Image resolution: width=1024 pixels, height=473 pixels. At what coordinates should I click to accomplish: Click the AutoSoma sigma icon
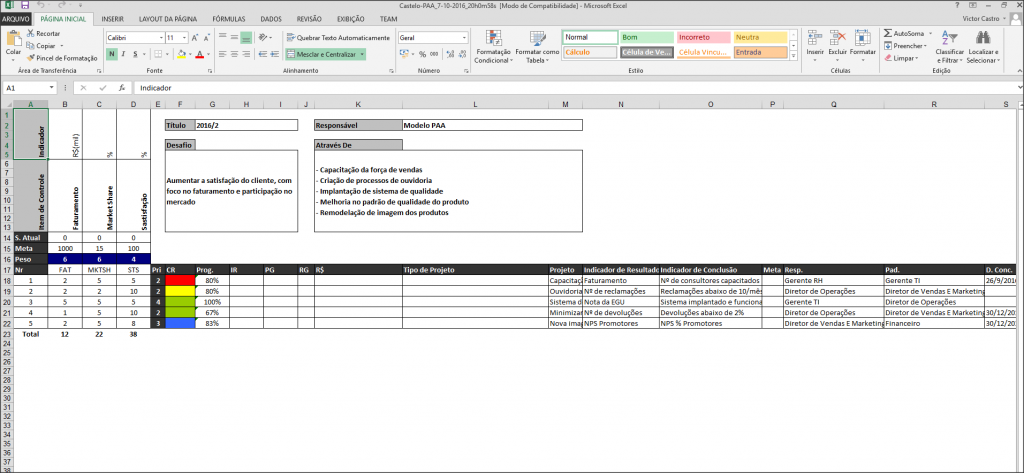point(889,33)
